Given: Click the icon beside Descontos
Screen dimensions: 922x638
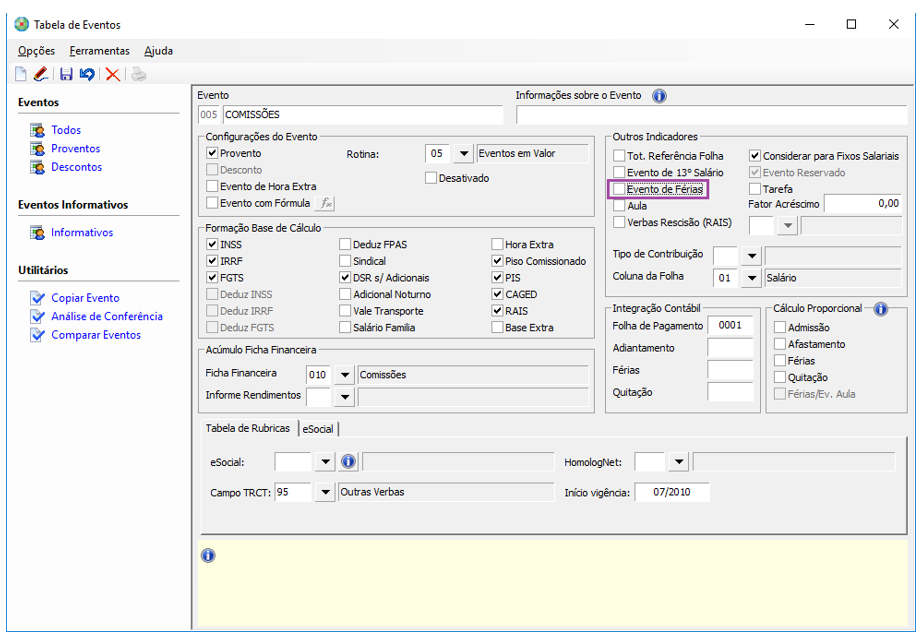Looking at the screenshot, I should click(38, 168).
